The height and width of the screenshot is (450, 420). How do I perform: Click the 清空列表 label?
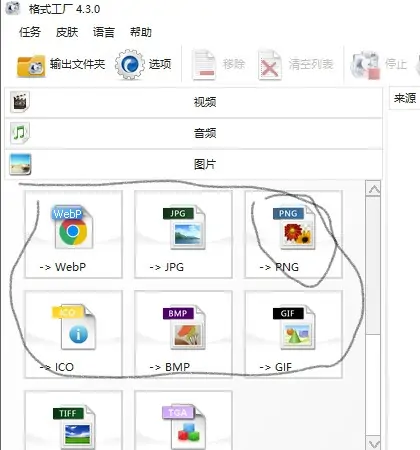(x=311, y=64)
